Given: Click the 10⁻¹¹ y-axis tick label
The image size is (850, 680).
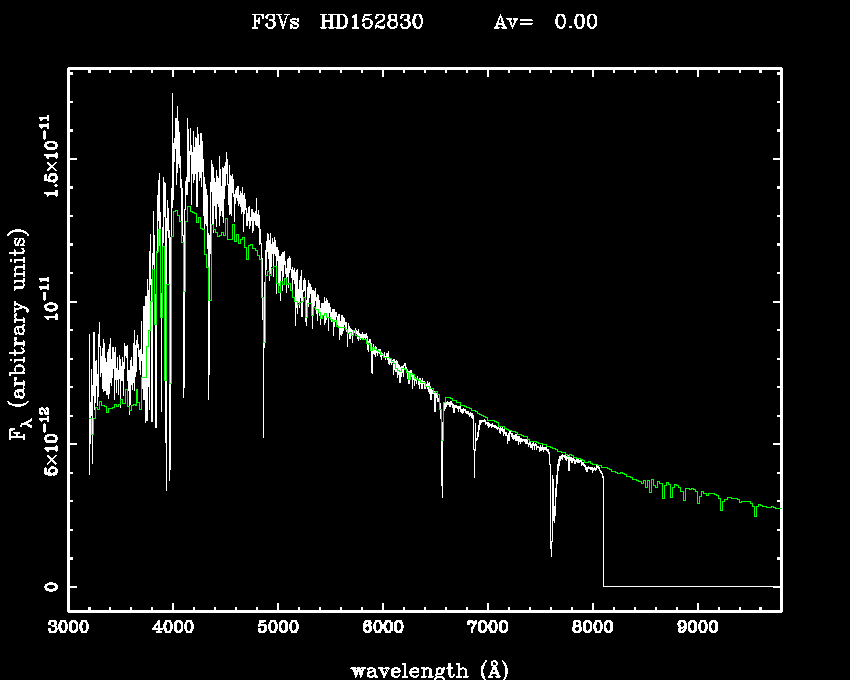Looking at the screenshot, I should tap(47, 301).
